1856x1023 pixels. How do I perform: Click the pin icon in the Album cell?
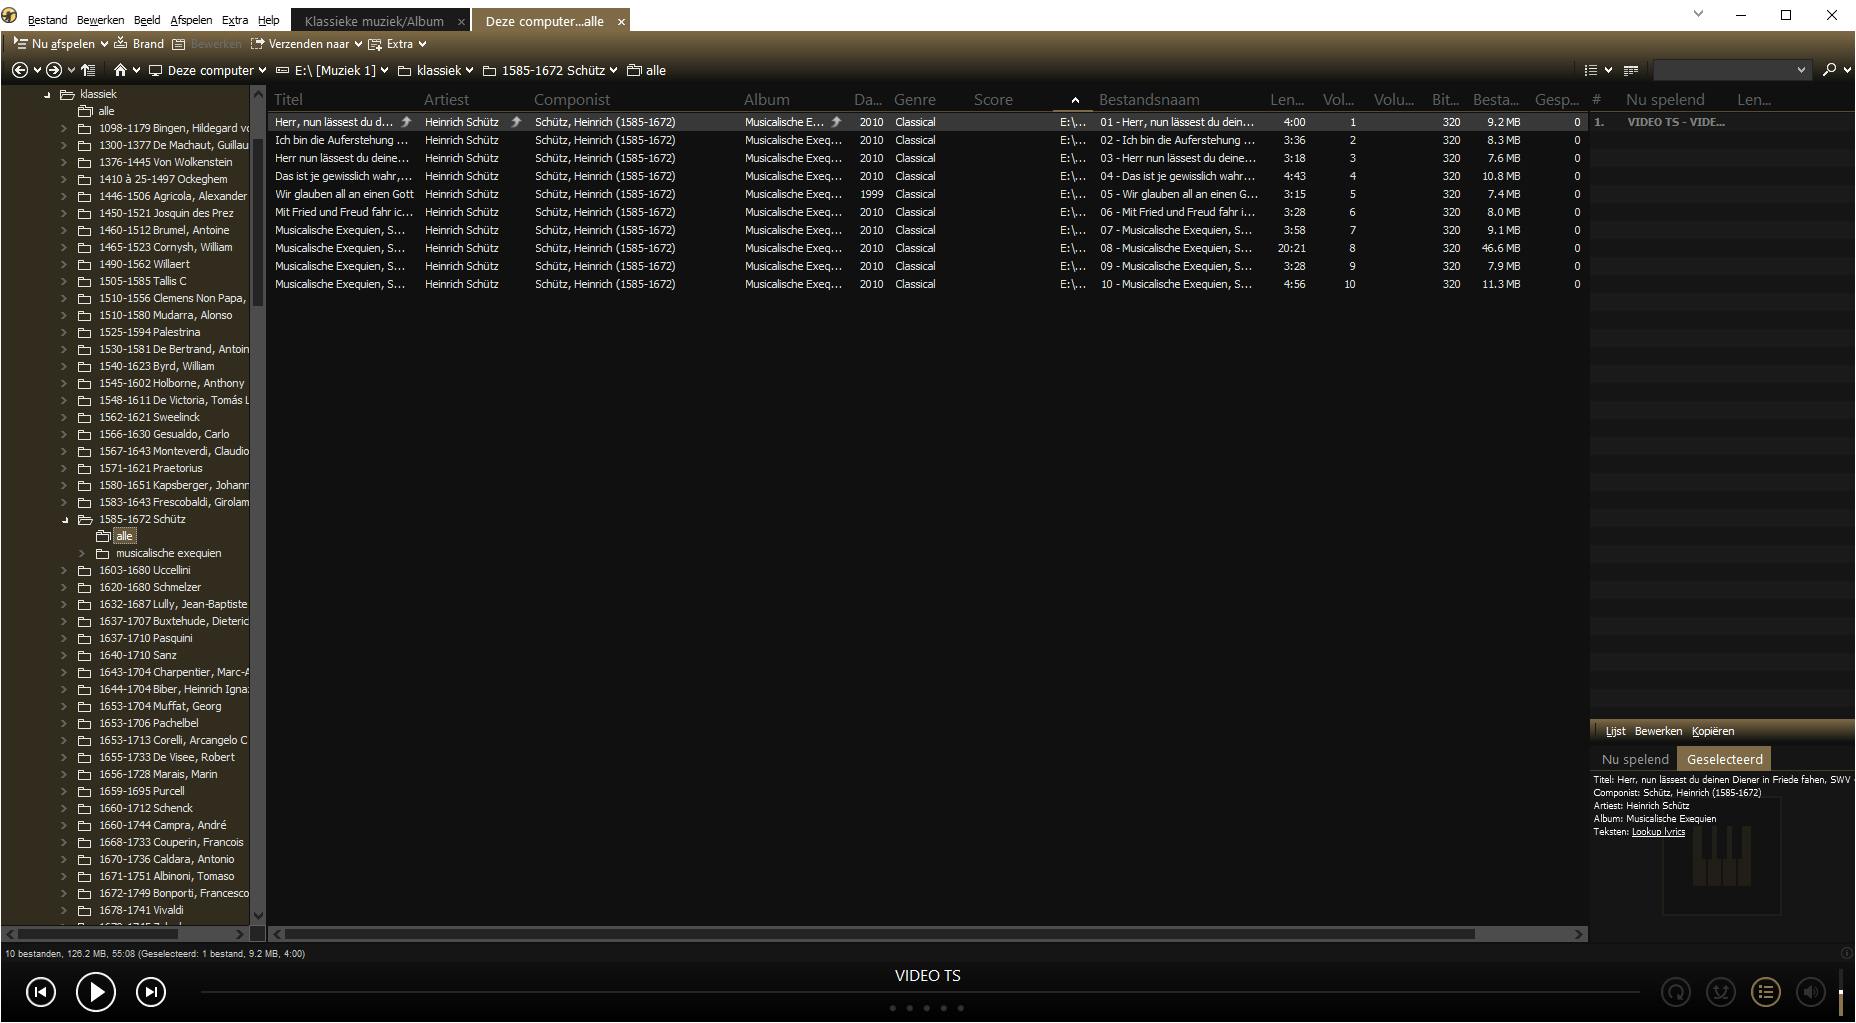[x=836, y=122]
